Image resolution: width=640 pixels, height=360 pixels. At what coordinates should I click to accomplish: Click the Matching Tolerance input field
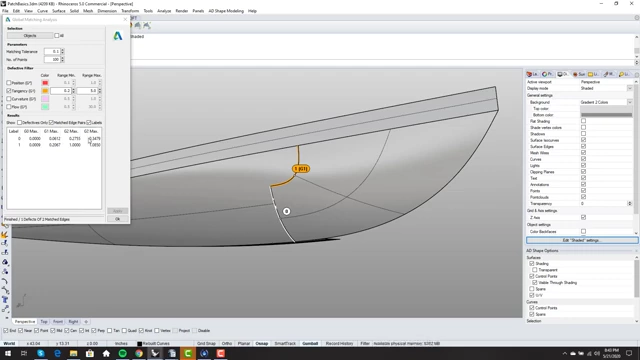[x=52, y=51]
